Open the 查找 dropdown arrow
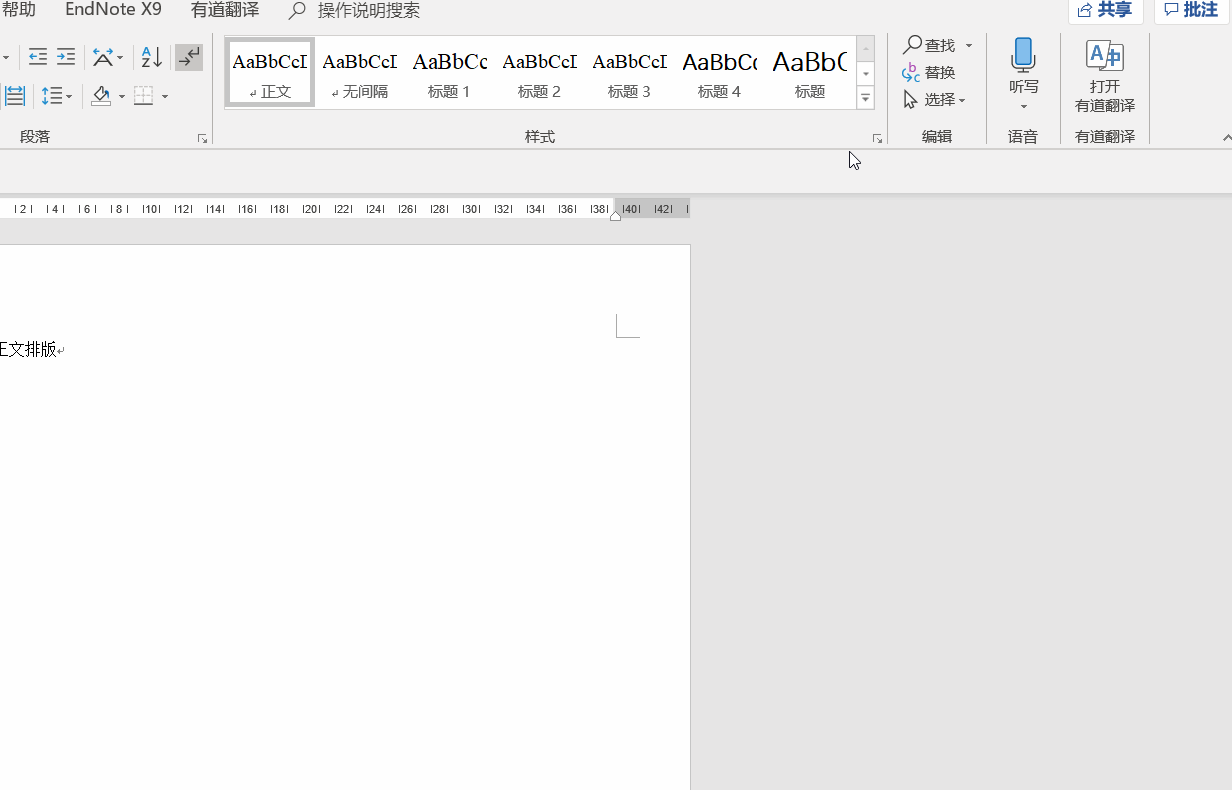1232x790 pixels. [x=969, y=46]
